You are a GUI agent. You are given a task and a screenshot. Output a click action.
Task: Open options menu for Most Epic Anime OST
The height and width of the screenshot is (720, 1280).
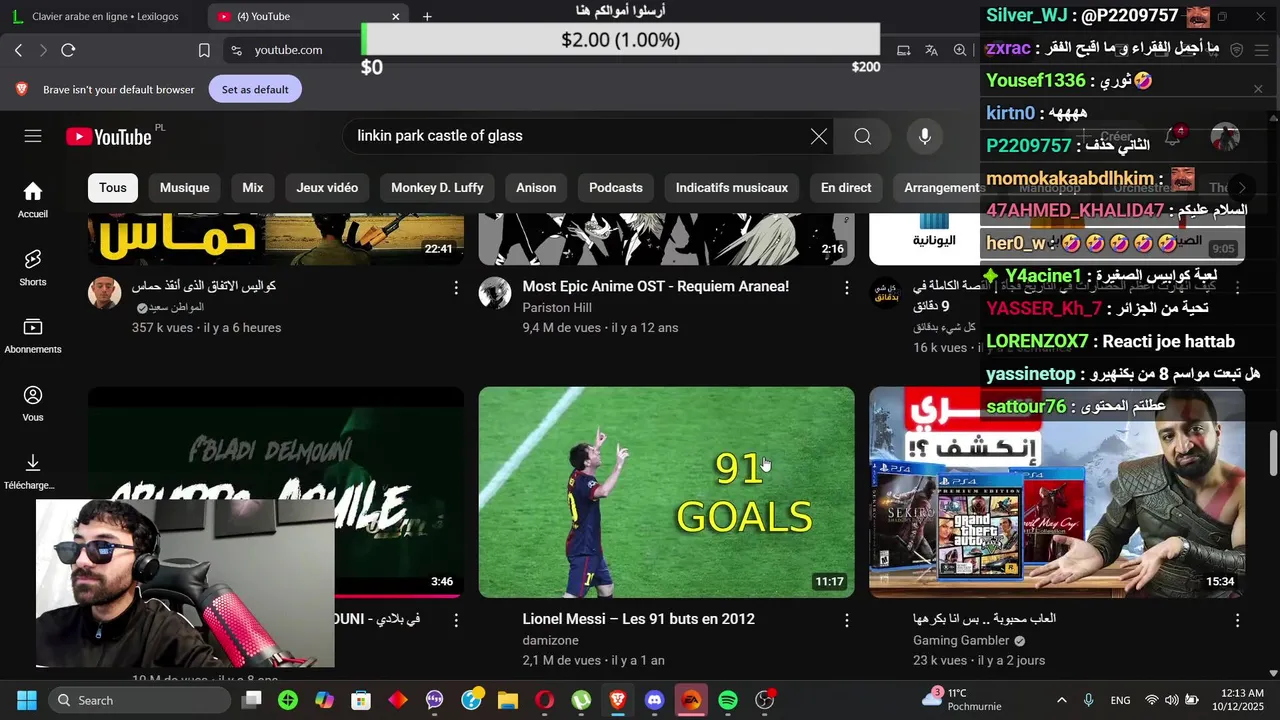click(846, 288)
